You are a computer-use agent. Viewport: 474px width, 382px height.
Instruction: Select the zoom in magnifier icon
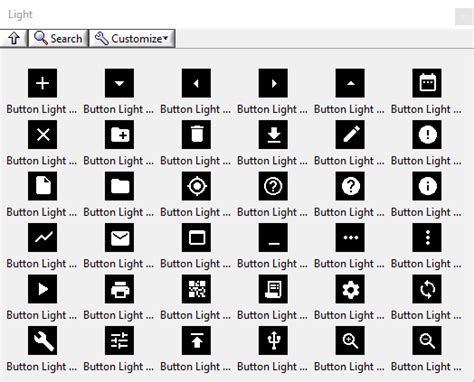pos(350,340)
